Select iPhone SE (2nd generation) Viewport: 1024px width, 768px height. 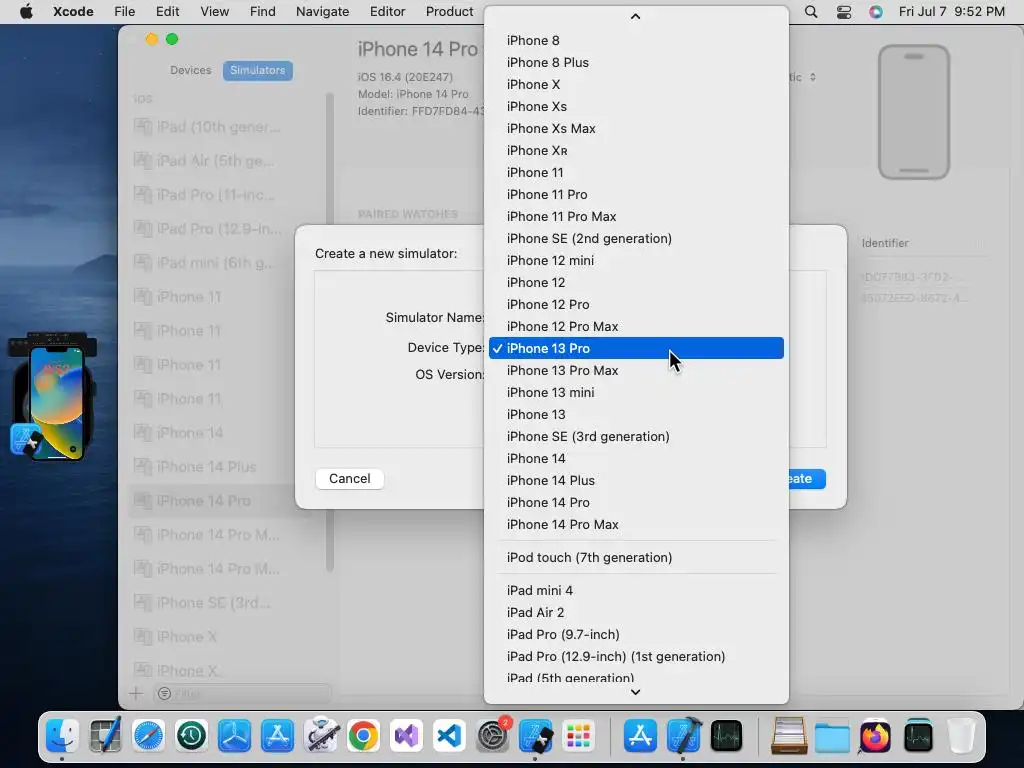(x=636, y=239)
